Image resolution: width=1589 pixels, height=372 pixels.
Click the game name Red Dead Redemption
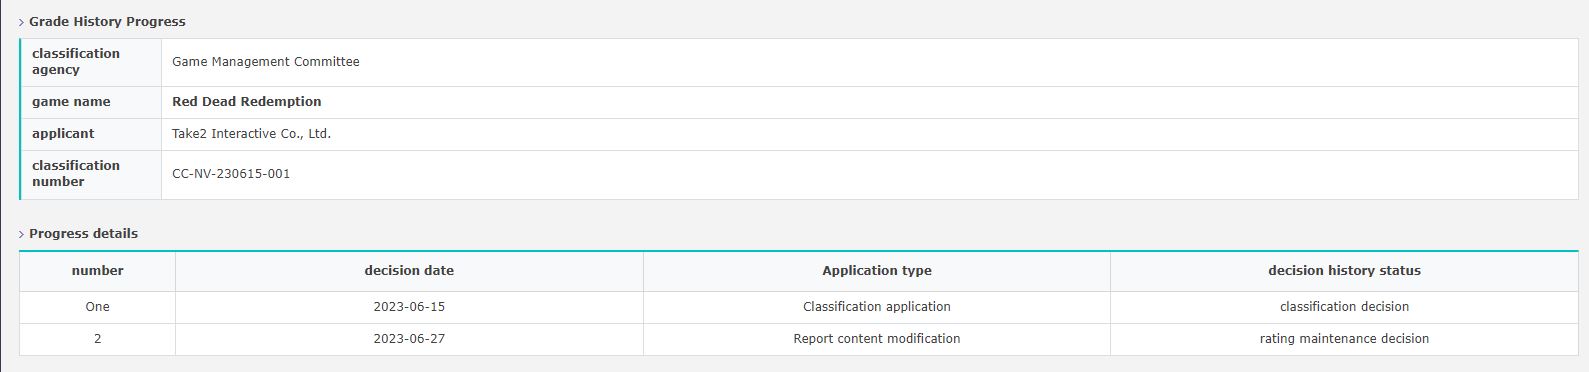(x=247, y=102)
